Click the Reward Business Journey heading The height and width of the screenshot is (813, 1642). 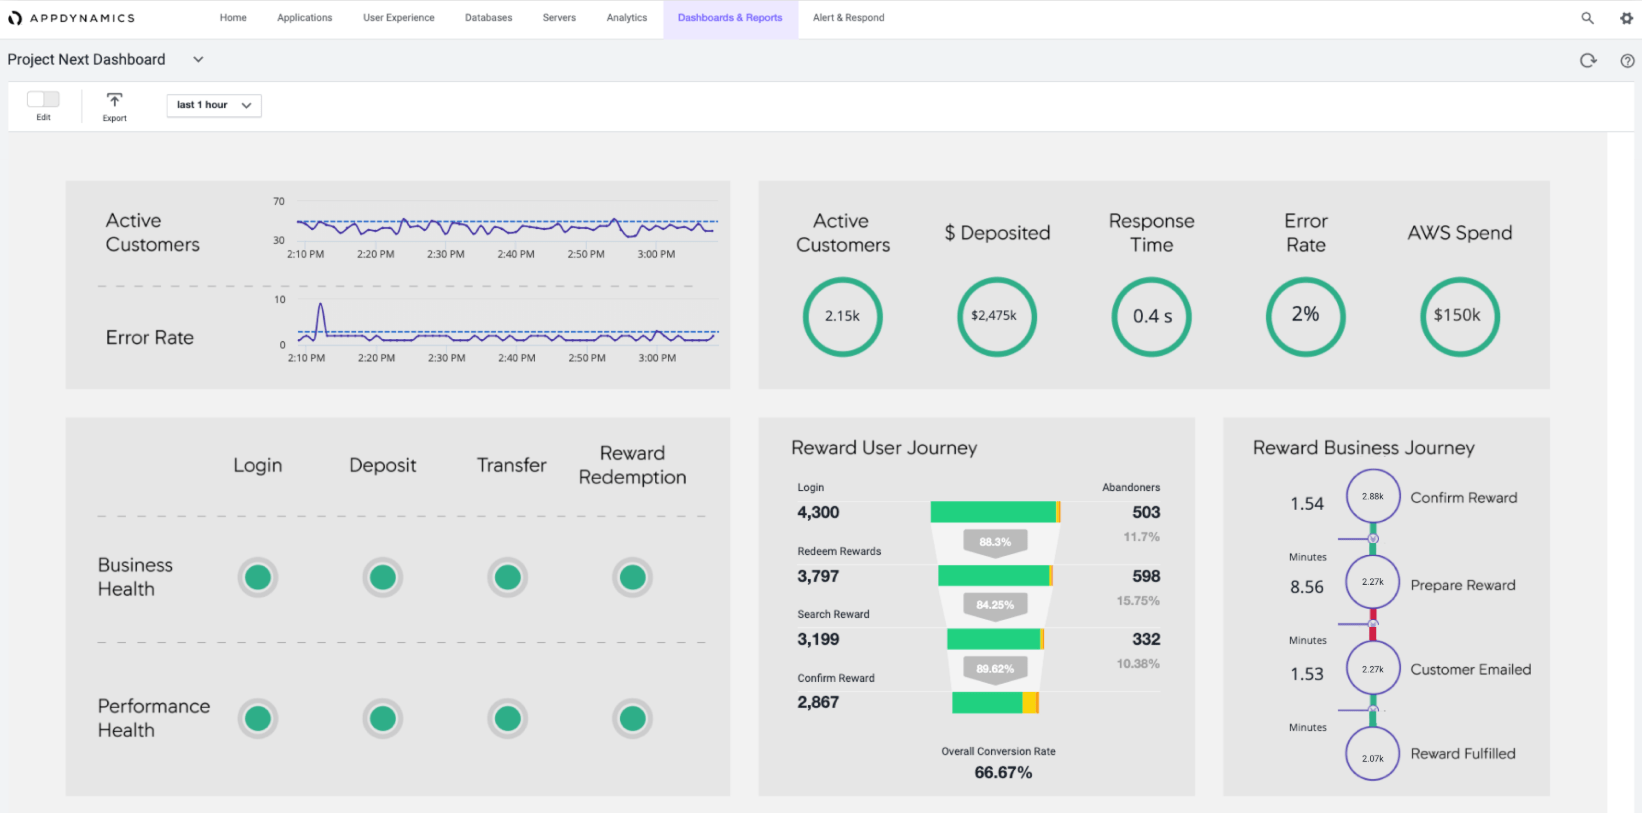pyautogui.click(x=1364, y=448)
